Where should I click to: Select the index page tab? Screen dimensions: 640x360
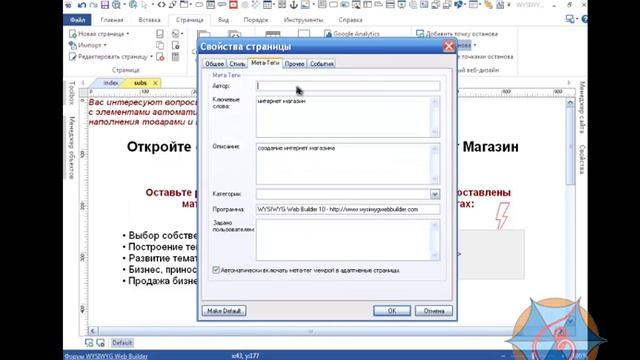(x=111, y=83)
